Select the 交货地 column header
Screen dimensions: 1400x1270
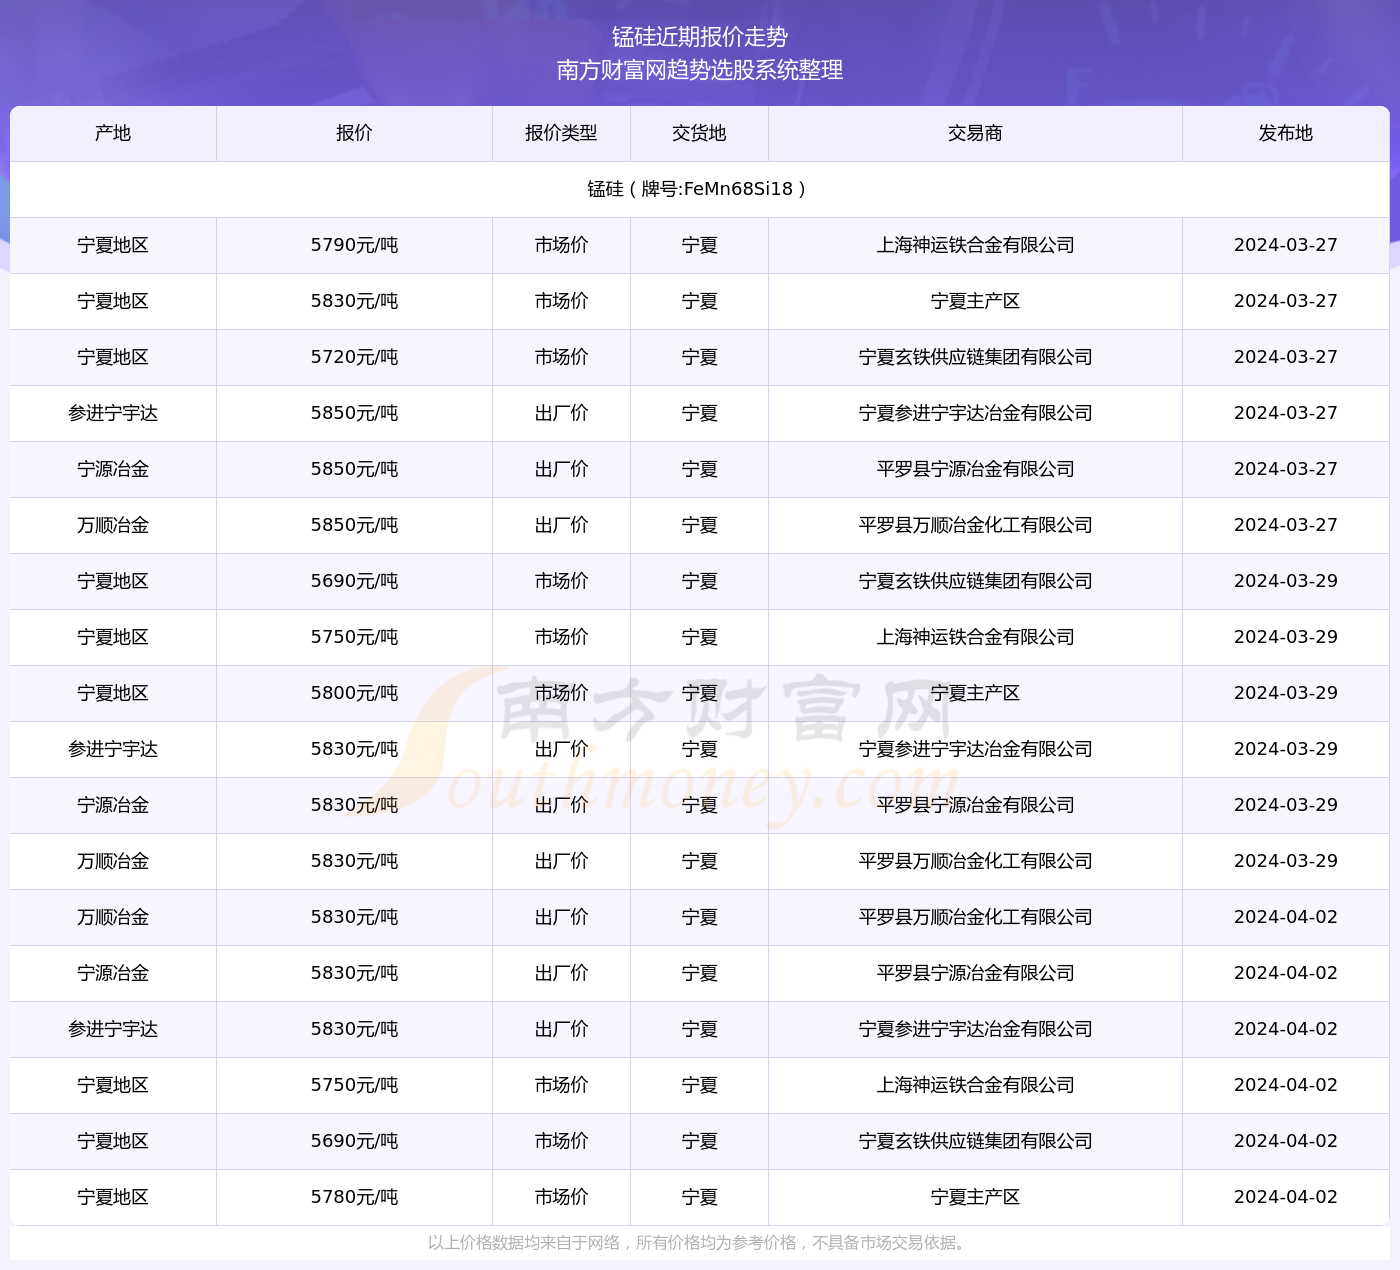[x=699, y=133]
